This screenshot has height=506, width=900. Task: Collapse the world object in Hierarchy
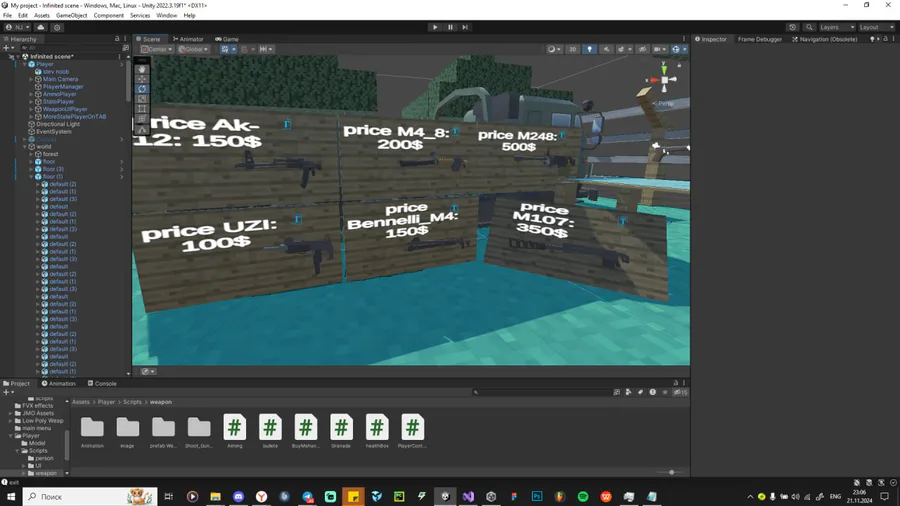(x=25, y=147)
